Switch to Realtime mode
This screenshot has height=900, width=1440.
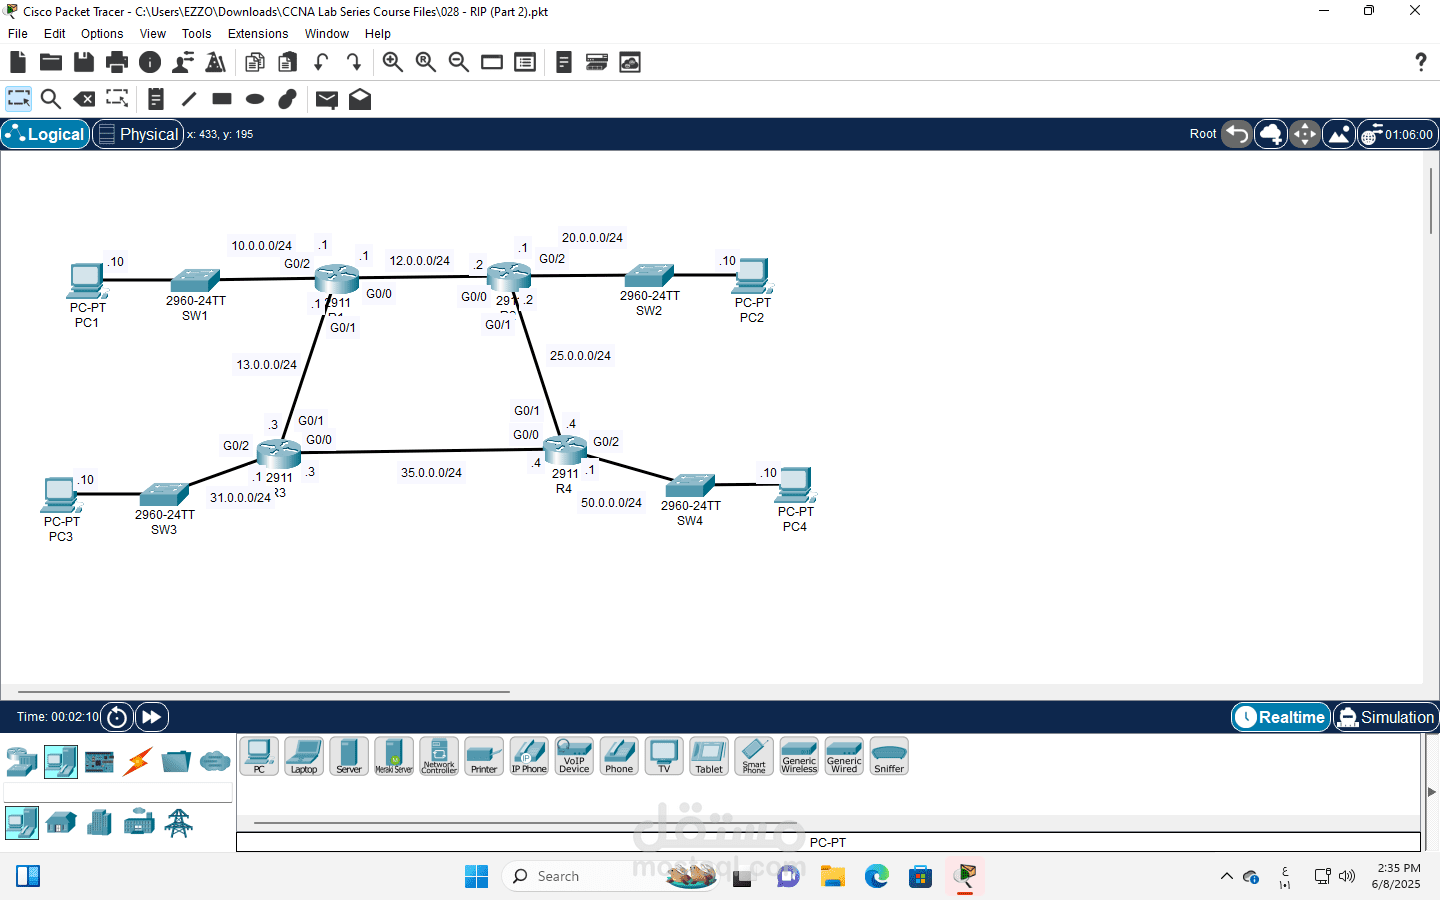coord(1280,717)
